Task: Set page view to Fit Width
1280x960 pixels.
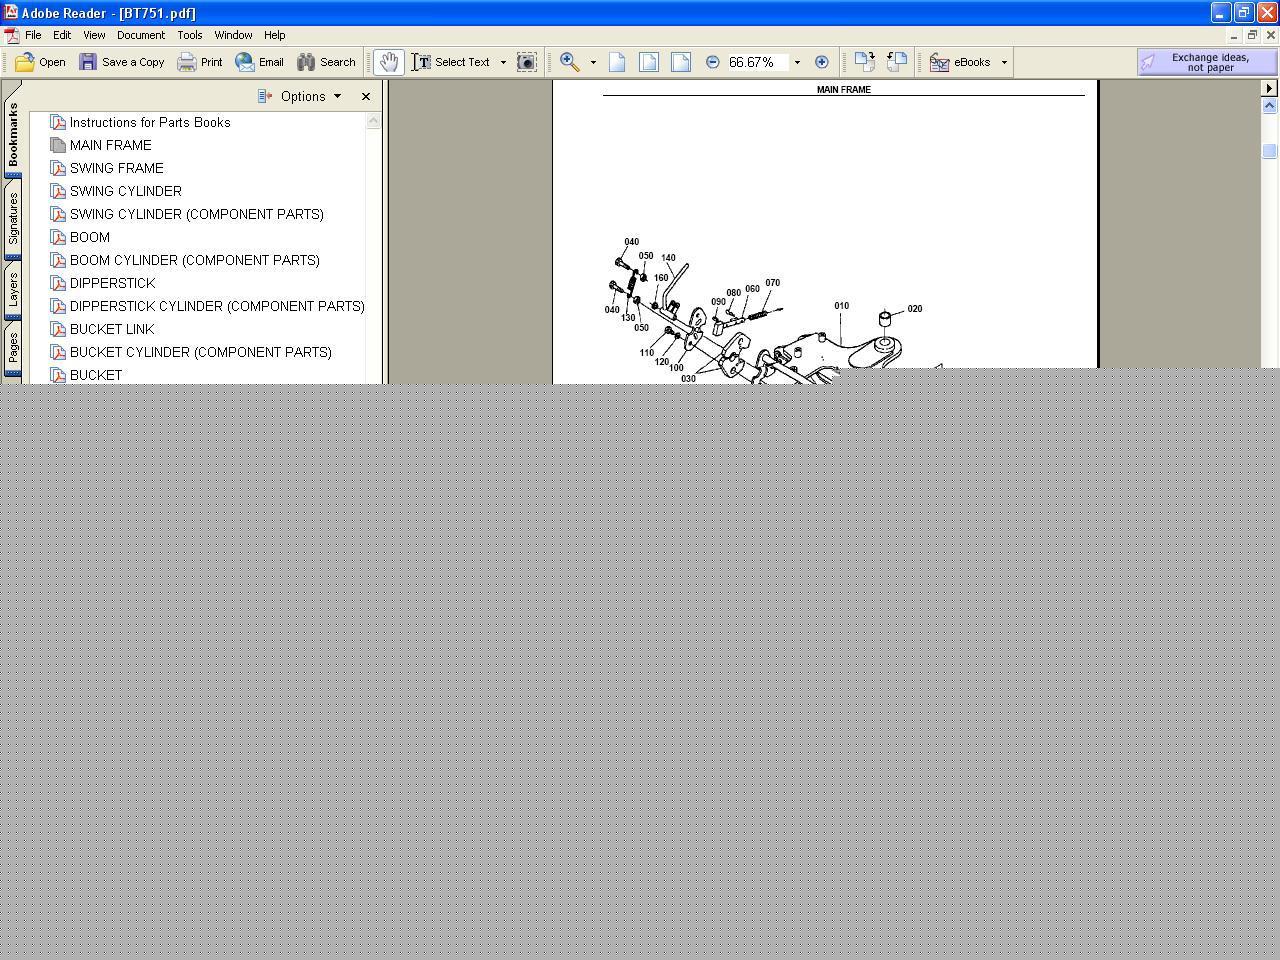Action: (x=681, y=62)
